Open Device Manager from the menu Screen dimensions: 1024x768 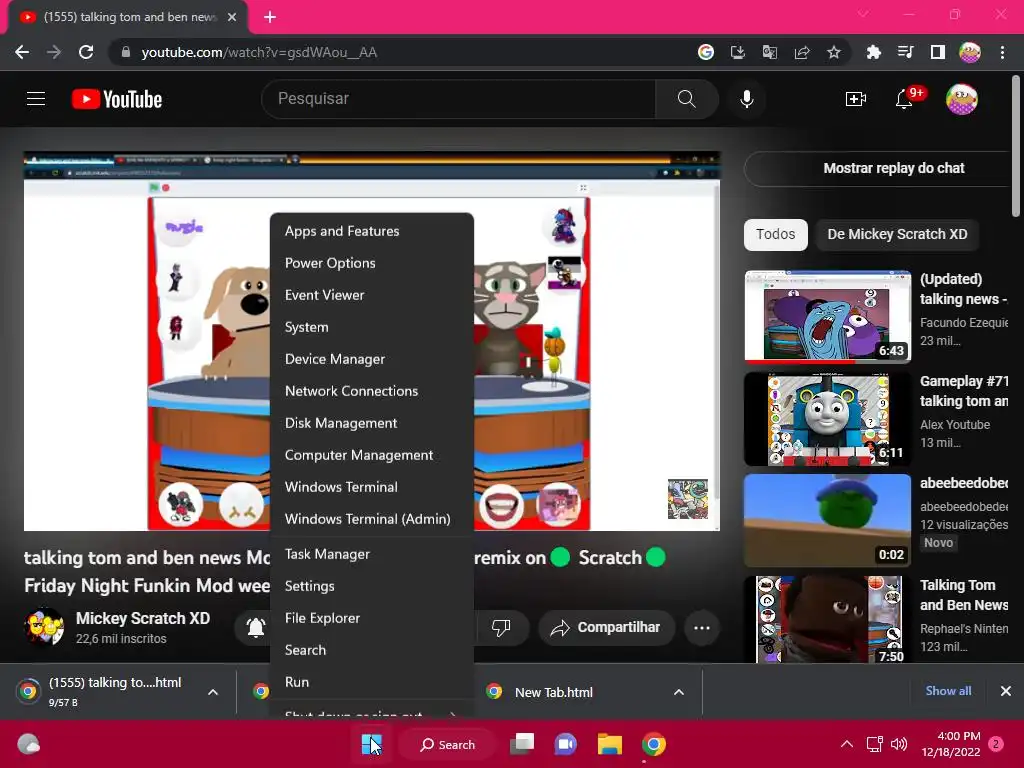click(372, 359)
